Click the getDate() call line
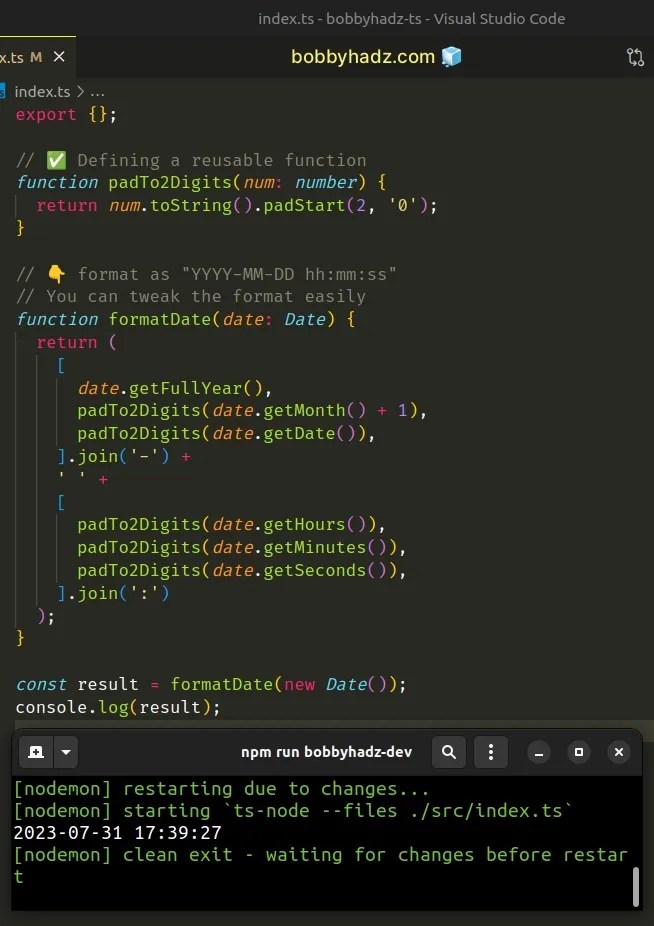 (x=226, y=433)
